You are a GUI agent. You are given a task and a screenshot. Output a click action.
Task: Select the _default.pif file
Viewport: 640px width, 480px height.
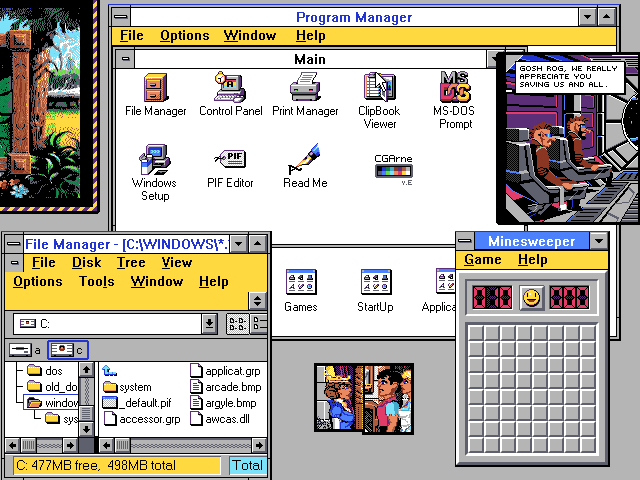(137, 403)
